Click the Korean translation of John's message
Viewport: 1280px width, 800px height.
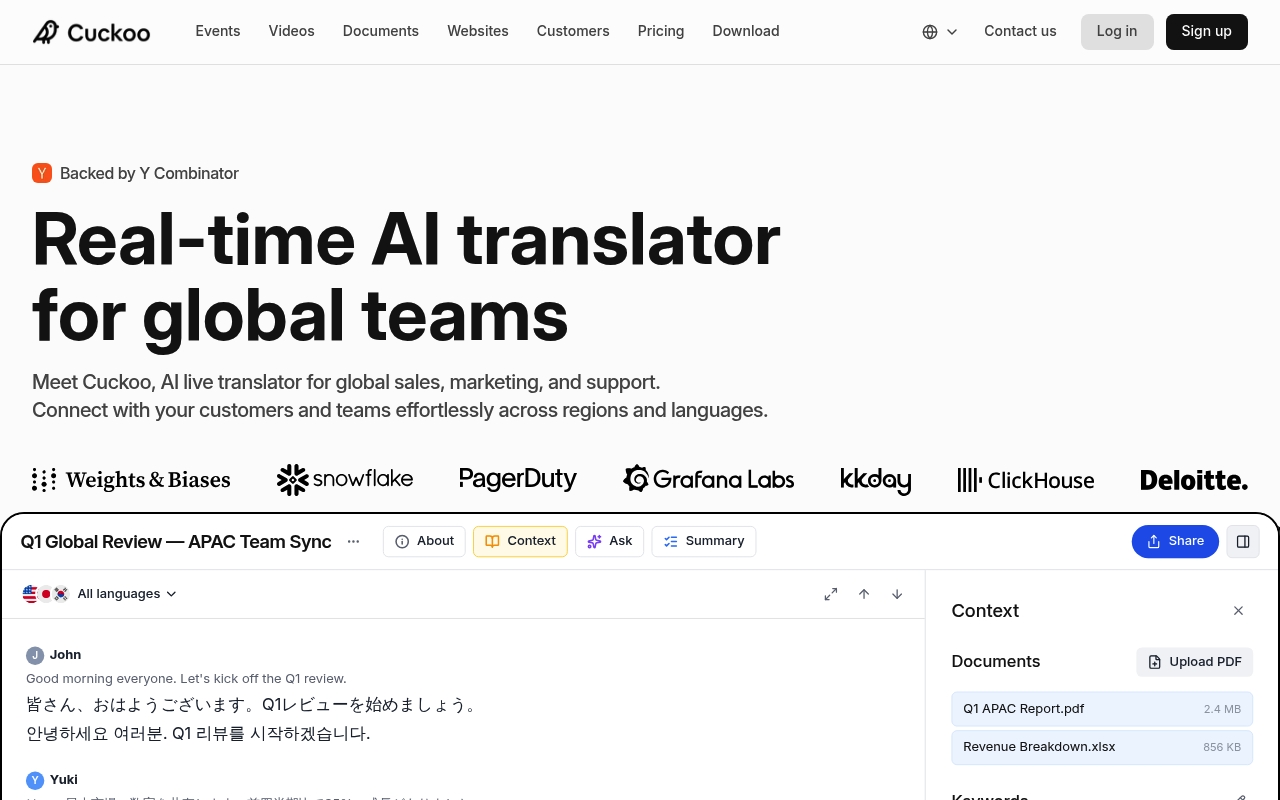pos(198,734)
